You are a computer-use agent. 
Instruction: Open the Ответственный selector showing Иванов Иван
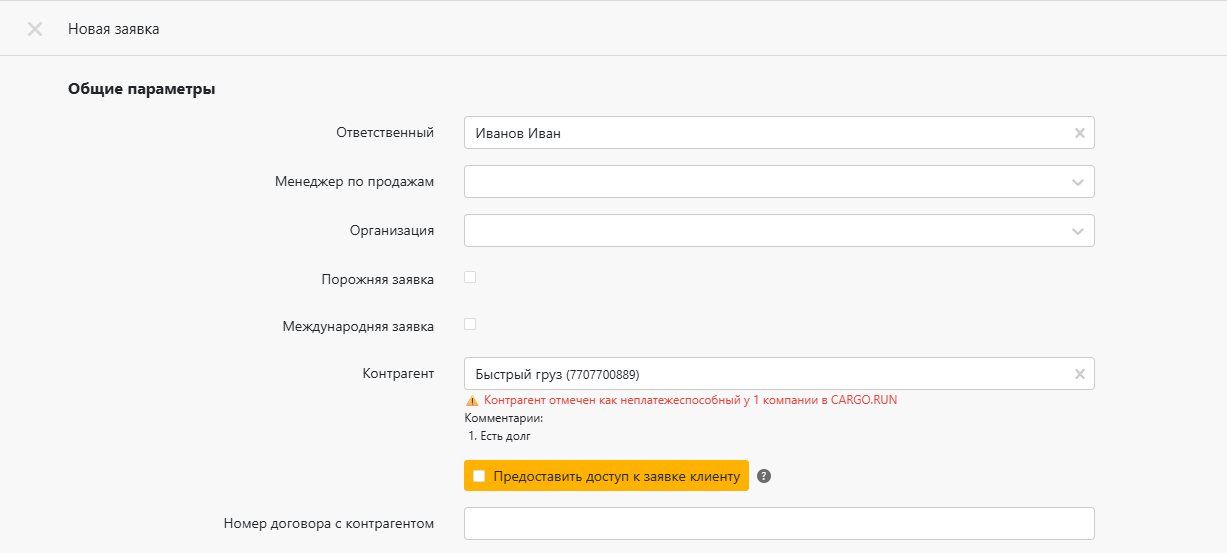pyautogui.click(x=760, y=133)
